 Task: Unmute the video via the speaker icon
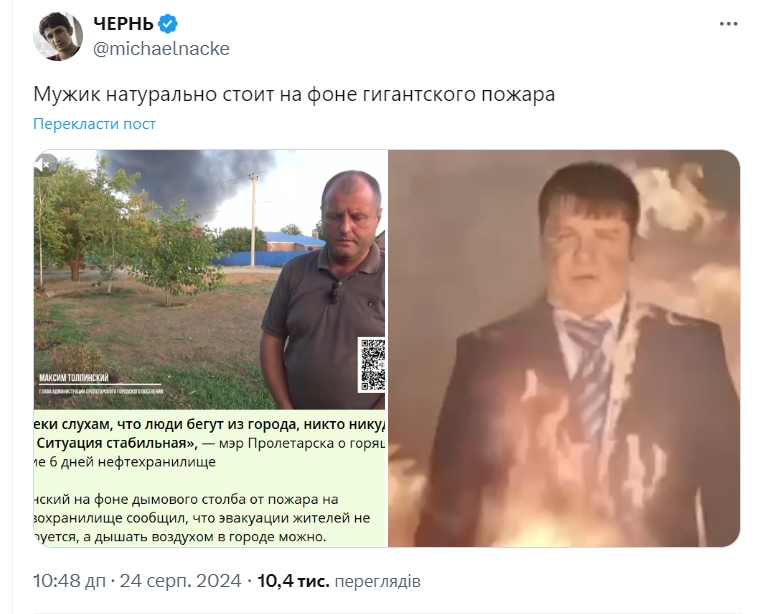pos(46,166)
